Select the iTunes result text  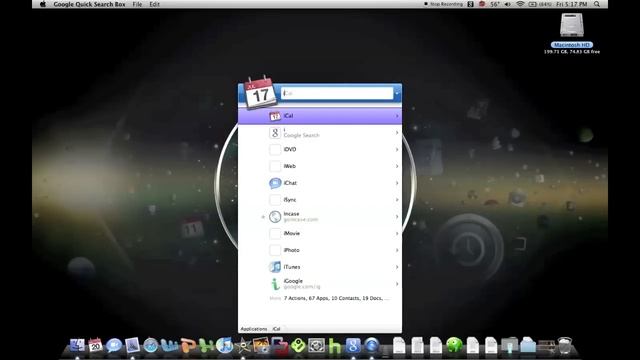point(292,267)
